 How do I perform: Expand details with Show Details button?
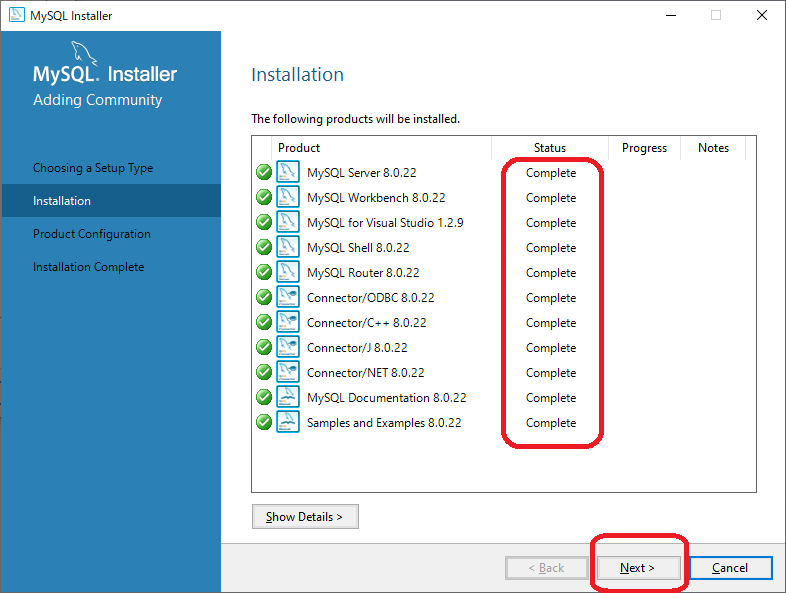point(305,516)
